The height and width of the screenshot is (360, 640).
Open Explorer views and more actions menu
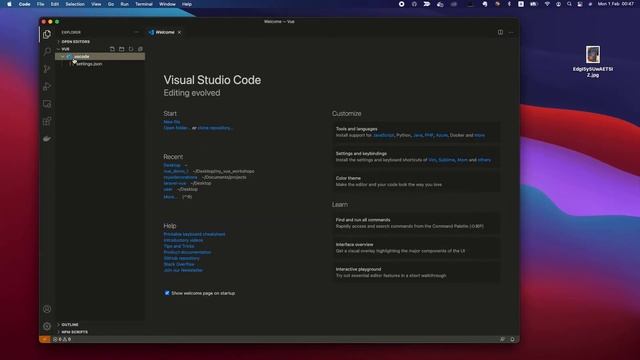136,32
